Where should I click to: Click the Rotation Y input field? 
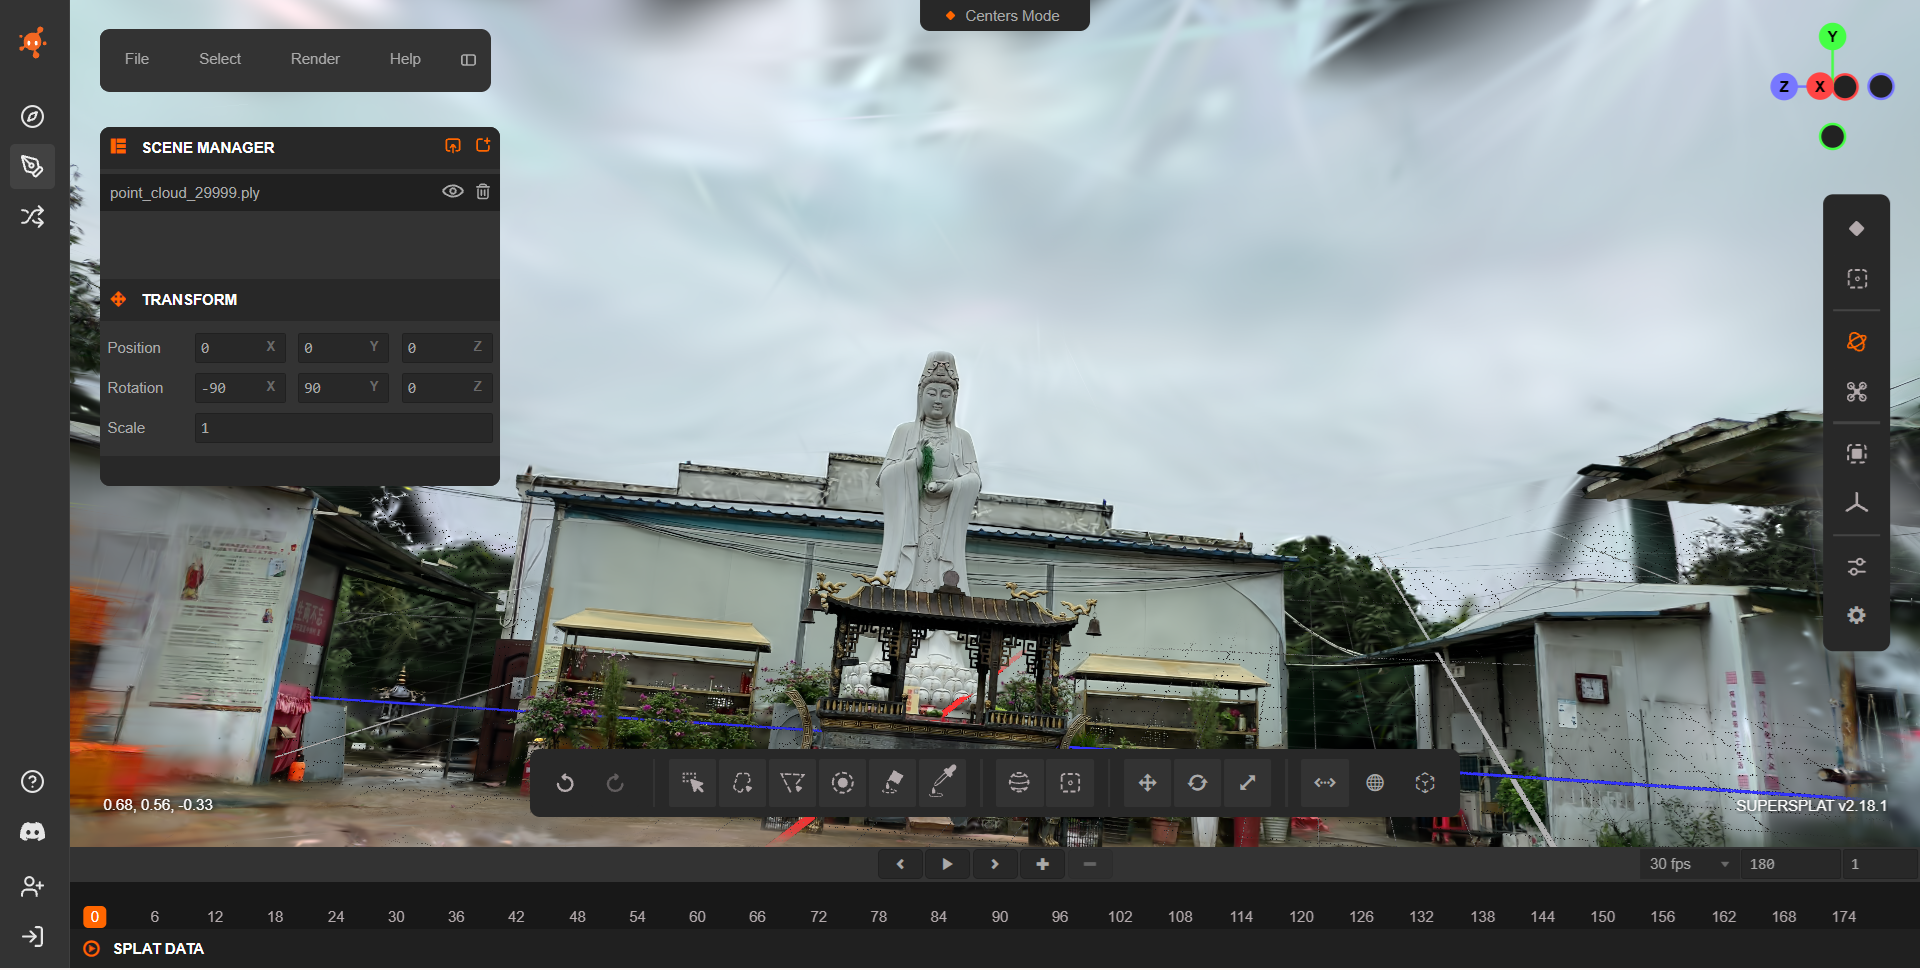(343, 388)
